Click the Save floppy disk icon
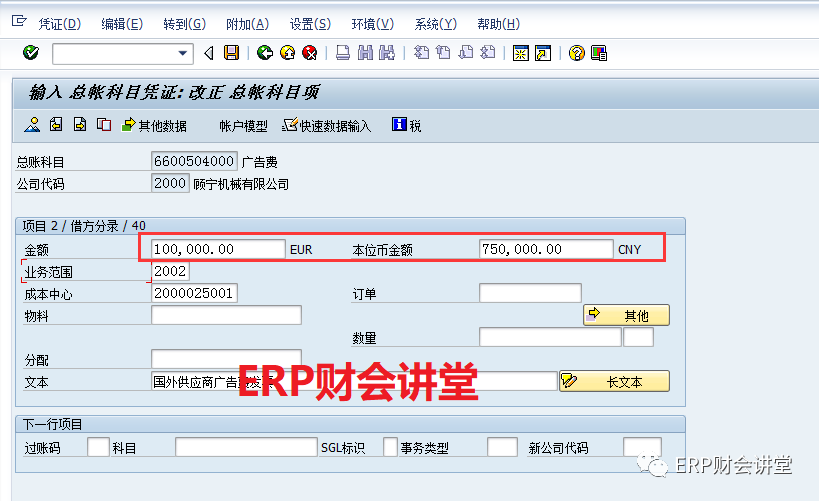Image resolution: width=819 pixels, height=501 pixels. [232, 53]
